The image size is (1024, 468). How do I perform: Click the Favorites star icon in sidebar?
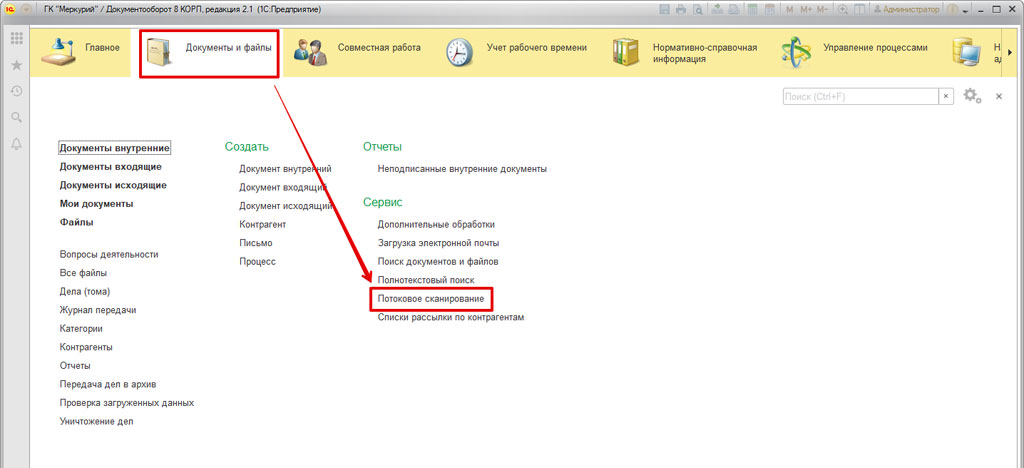click(x=16, y=65)
